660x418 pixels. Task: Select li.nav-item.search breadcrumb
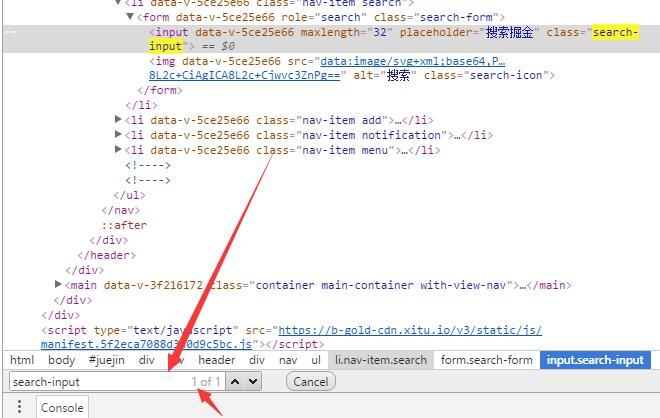[381, 360]
